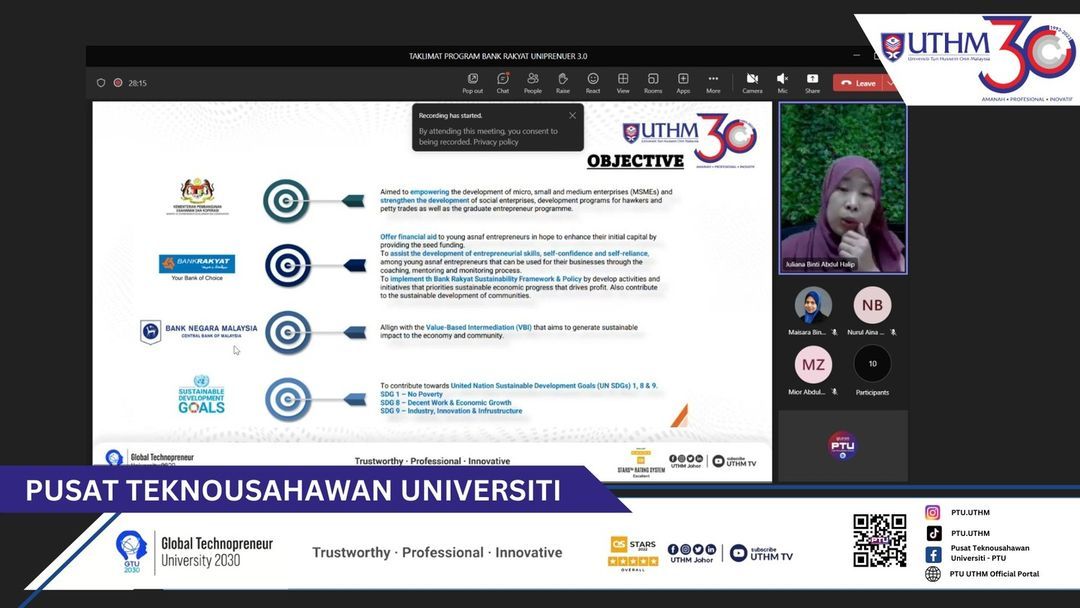Expand the arrow beside Leave button
This screenshot has width=1080, height=608.
[x=889, y=83]
